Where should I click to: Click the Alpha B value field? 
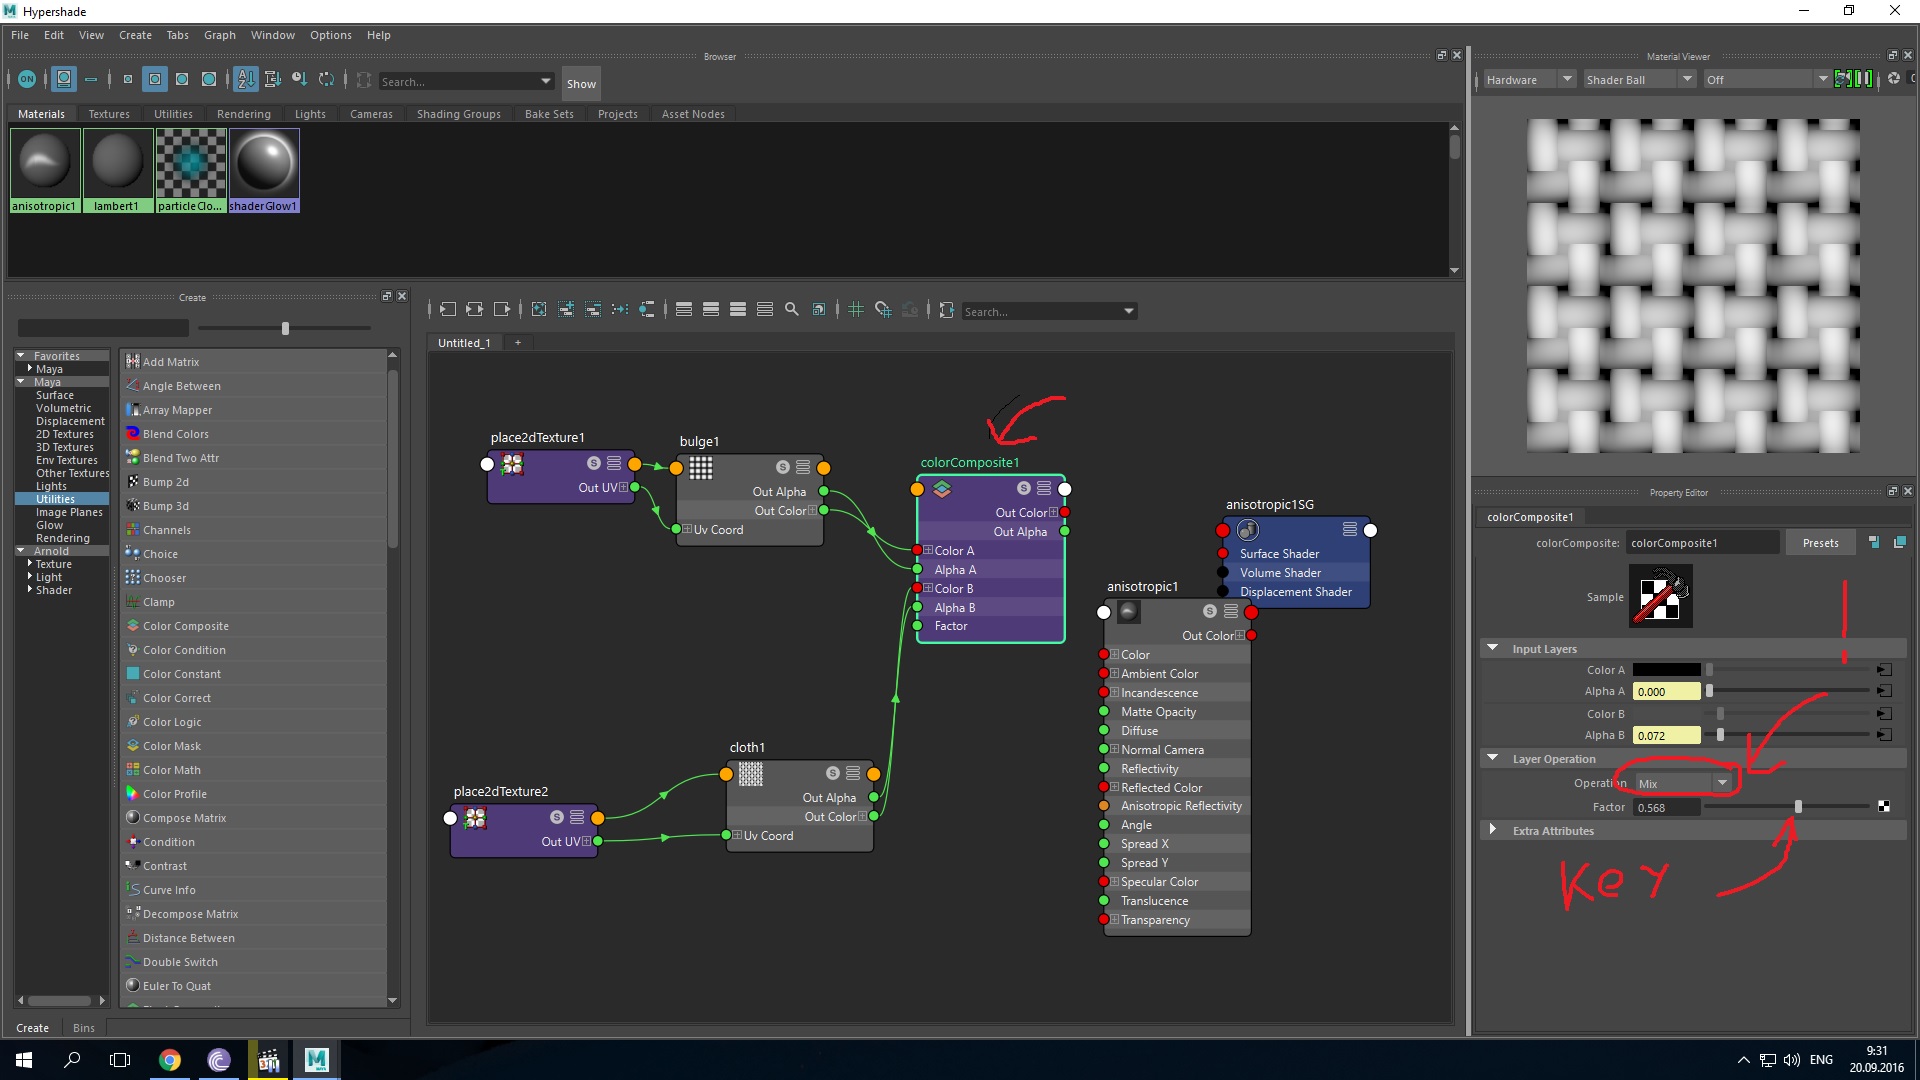click(1666, 735)
